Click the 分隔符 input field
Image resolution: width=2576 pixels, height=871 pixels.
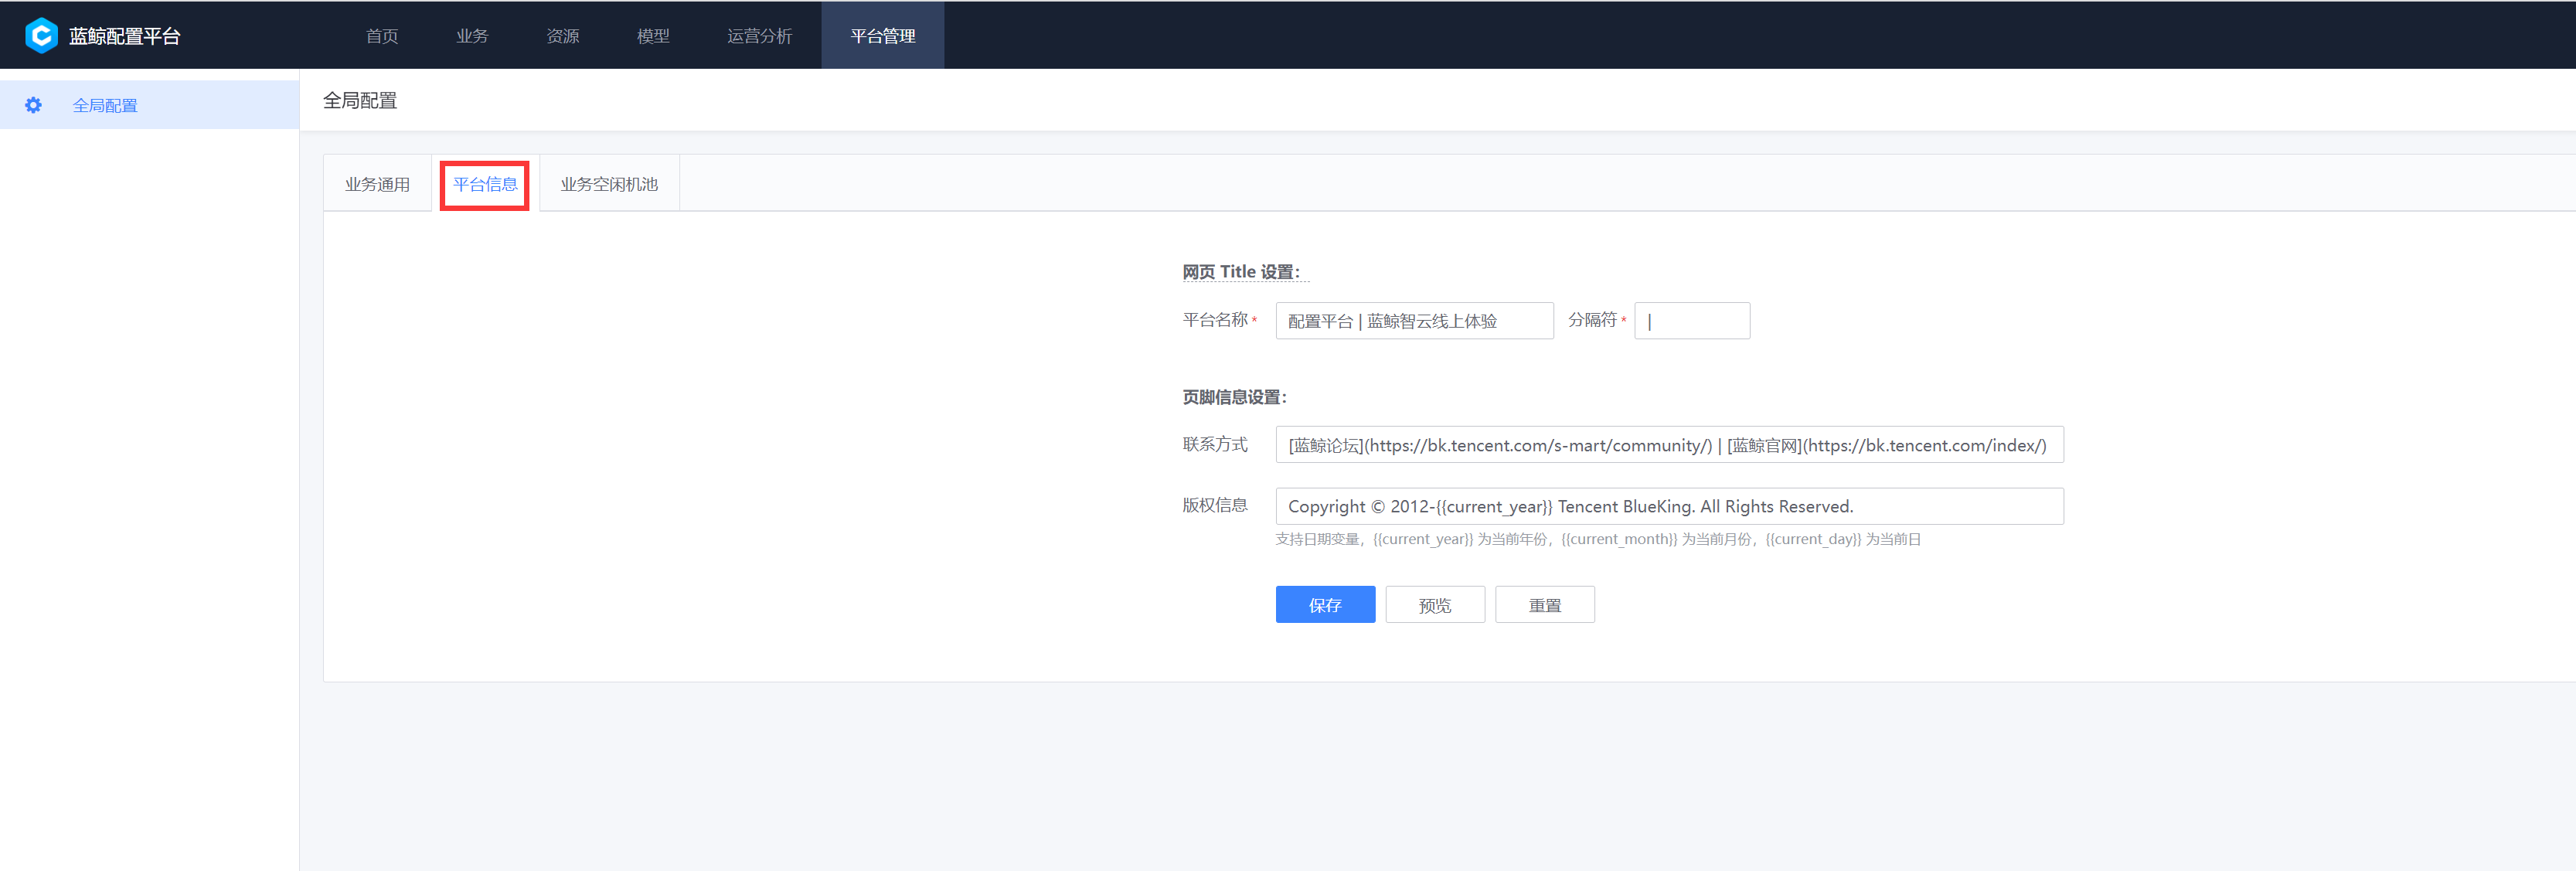click(1691, 321)
